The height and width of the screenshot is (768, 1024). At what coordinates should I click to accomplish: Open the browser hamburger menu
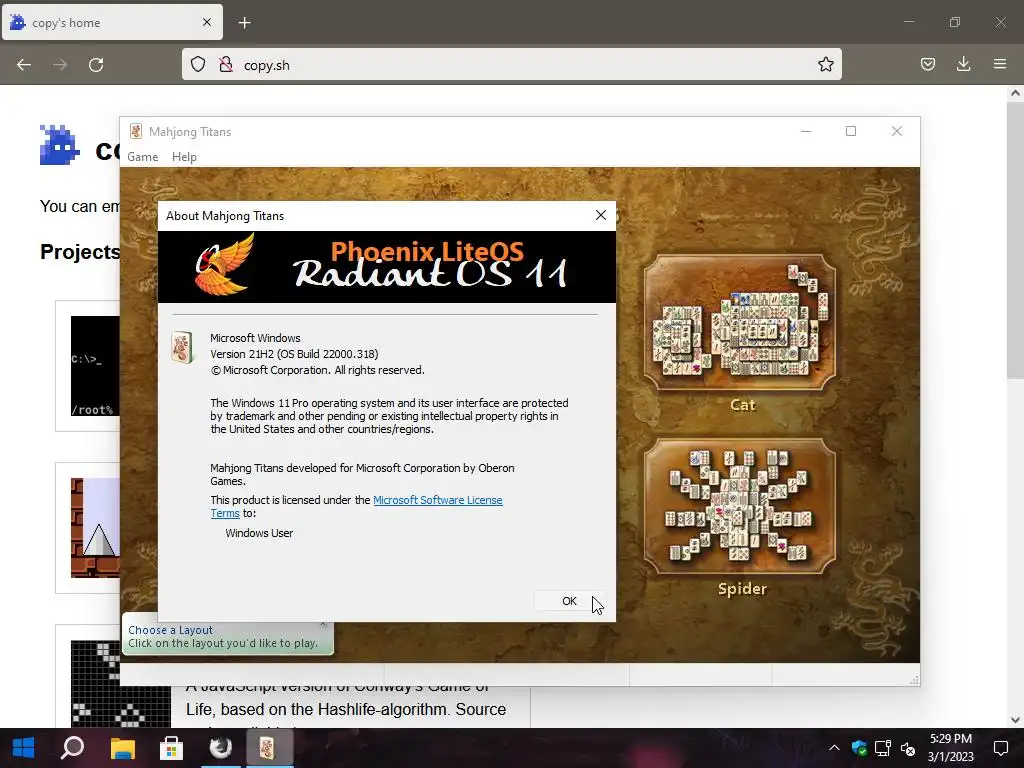pos(1000,64)
